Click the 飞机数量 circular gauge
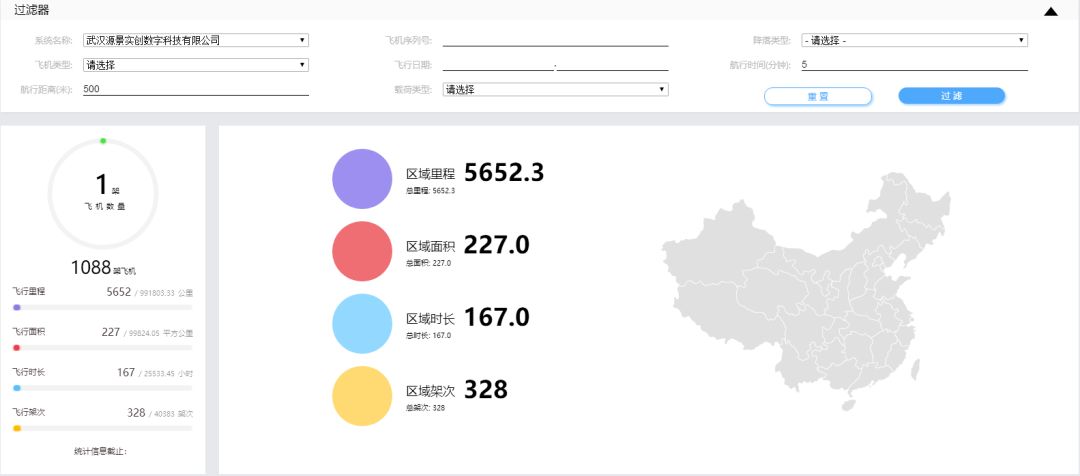 pyautogui.click(x=103, y=193)
